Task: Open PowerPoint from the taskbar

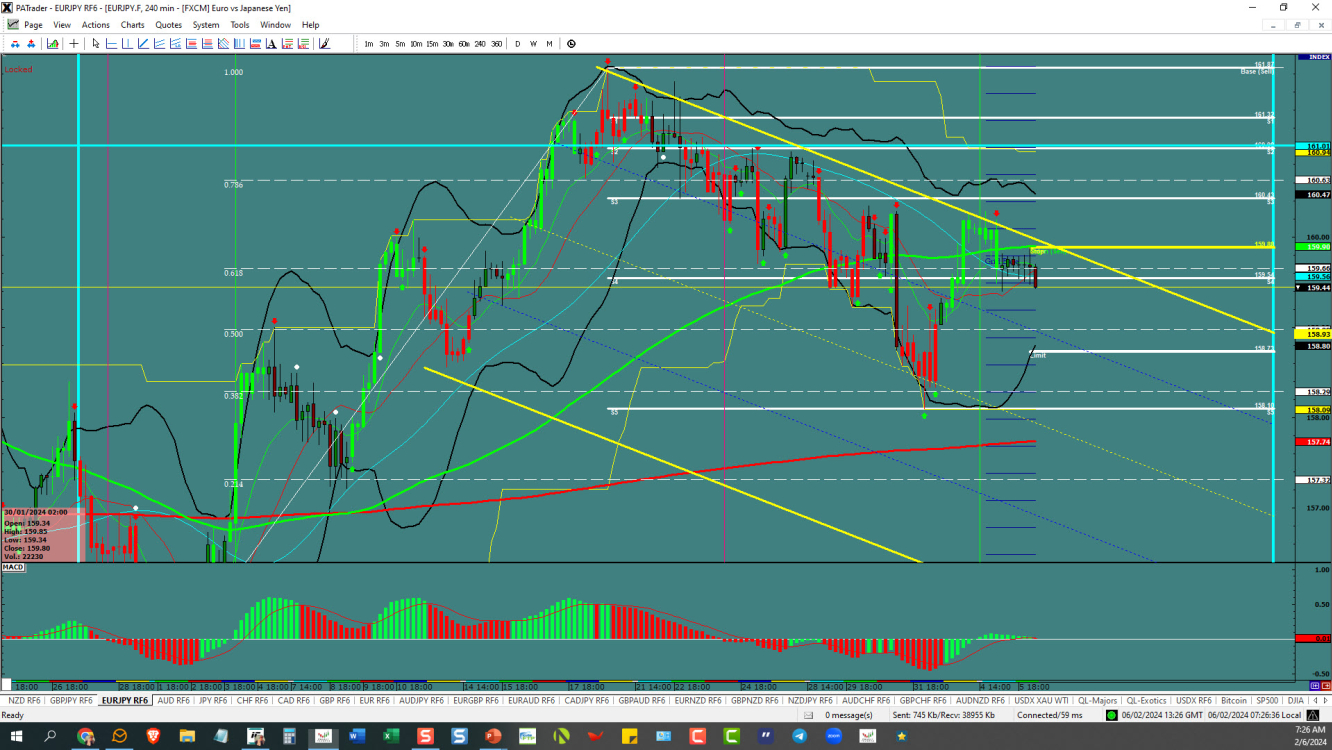Action: pos(493,736)
